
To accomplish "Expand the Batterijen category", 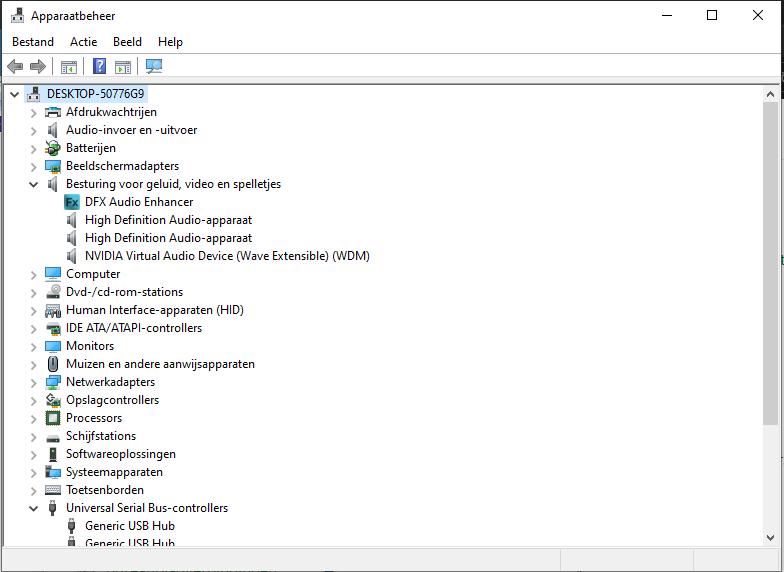I will point(34,148).
